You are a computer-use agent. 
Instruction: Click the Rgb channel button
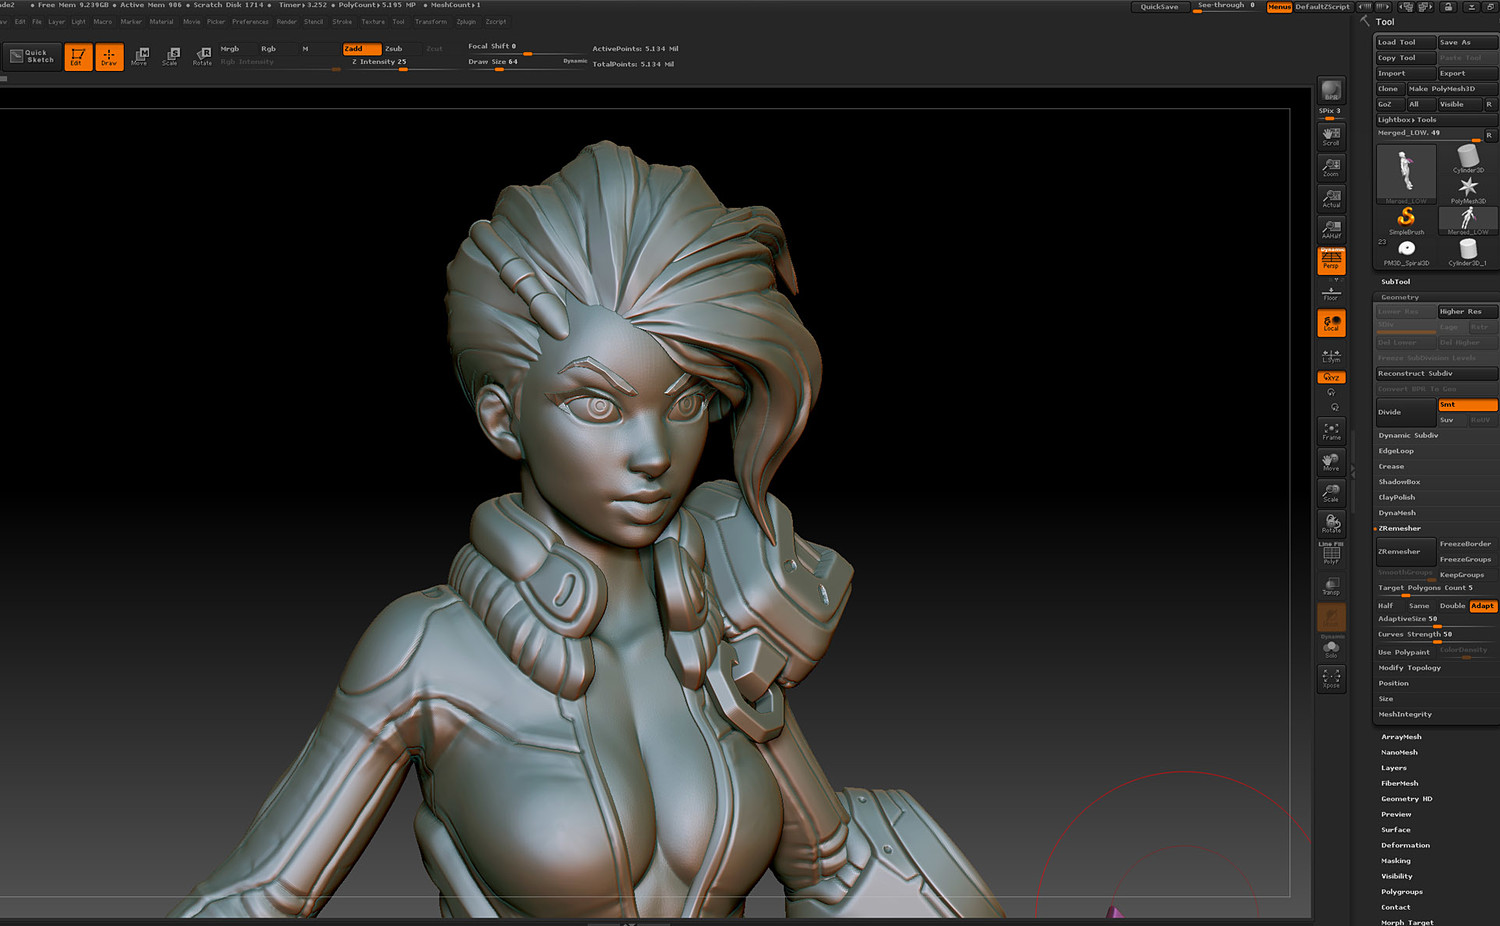click(268, 48)
